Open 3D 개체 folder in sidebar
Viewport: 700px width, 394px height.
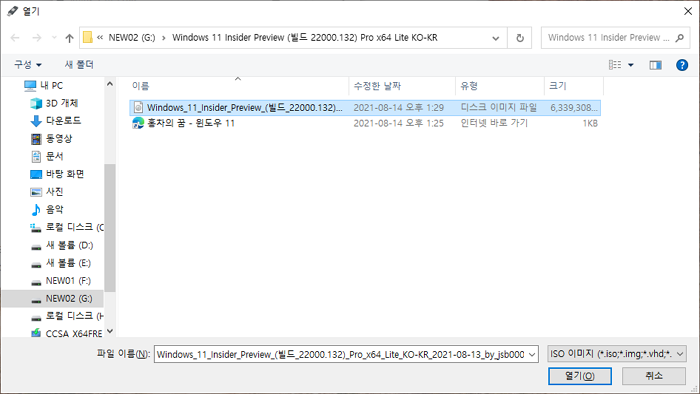pos(54,103)
